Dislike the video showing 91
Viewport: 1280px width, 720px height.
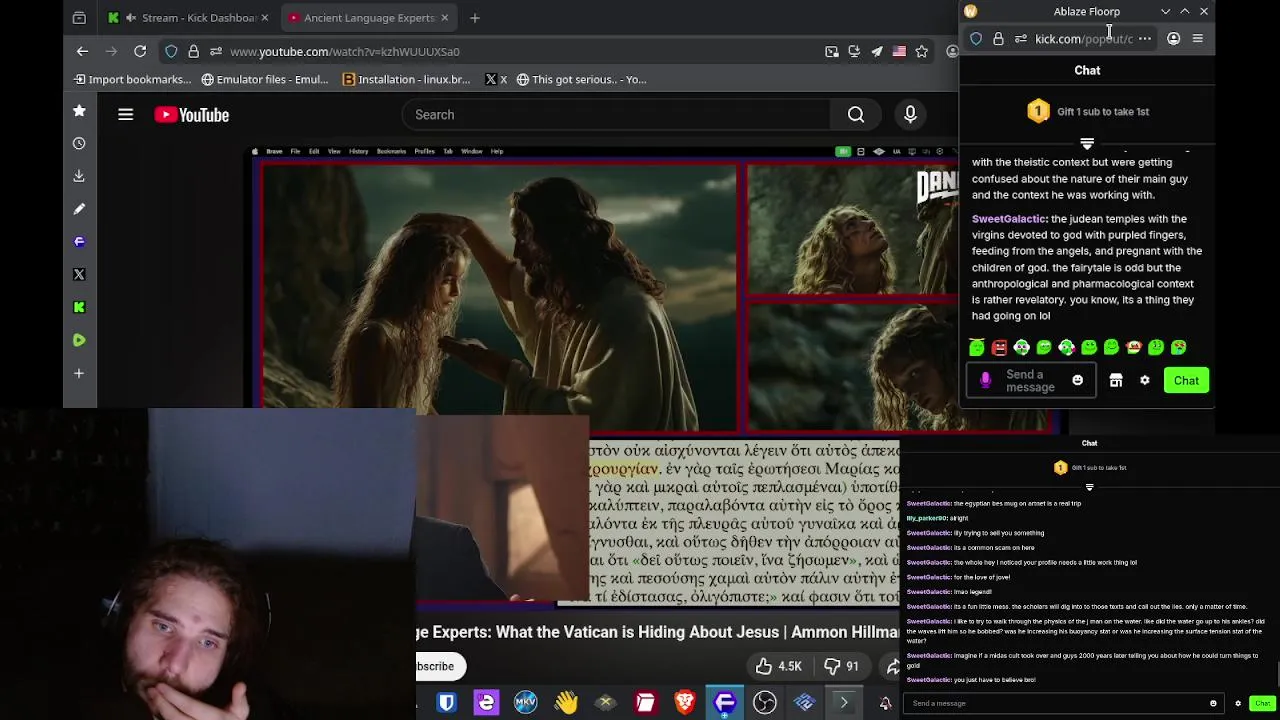[x=841, y=666]
